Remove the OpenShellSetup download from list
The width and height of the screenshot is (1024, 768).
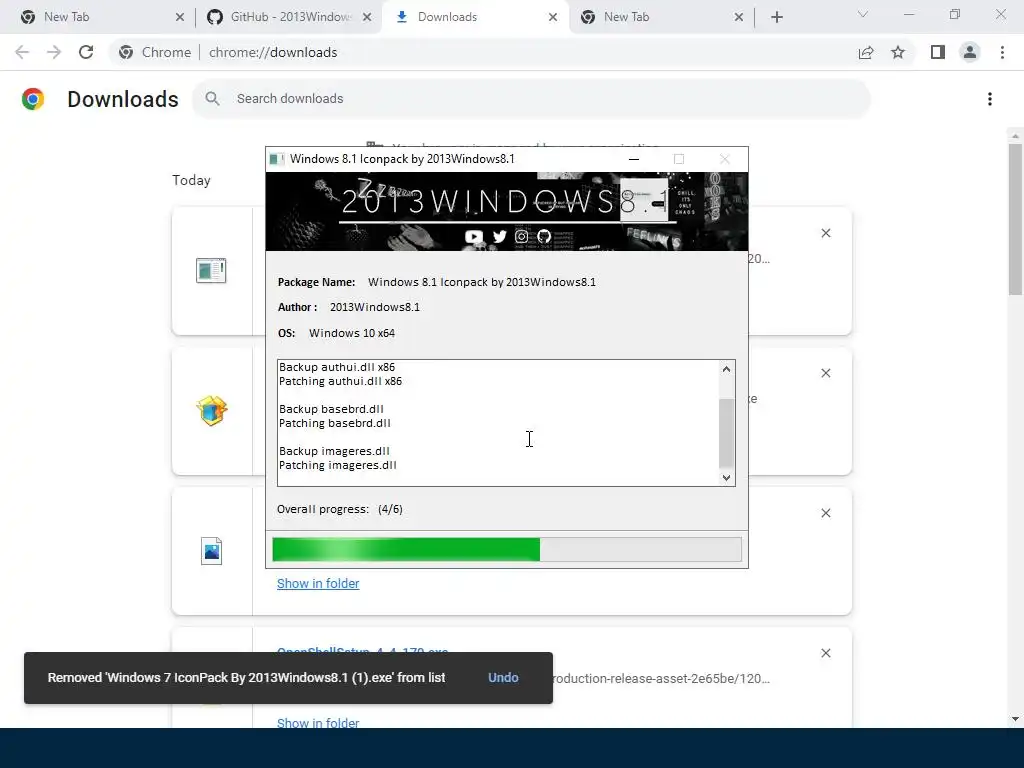pyautogui.click(x=826, y=653)
